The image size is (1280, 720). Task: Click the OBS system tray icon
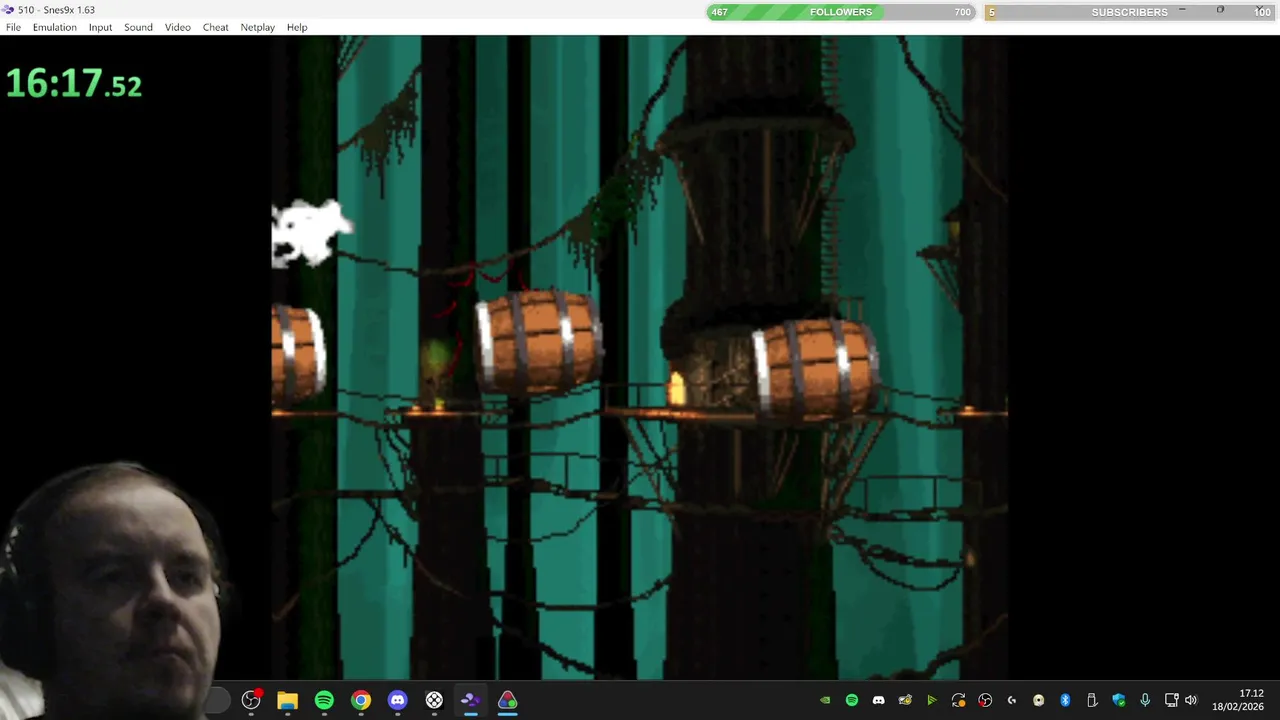click(x=985, y=700)
